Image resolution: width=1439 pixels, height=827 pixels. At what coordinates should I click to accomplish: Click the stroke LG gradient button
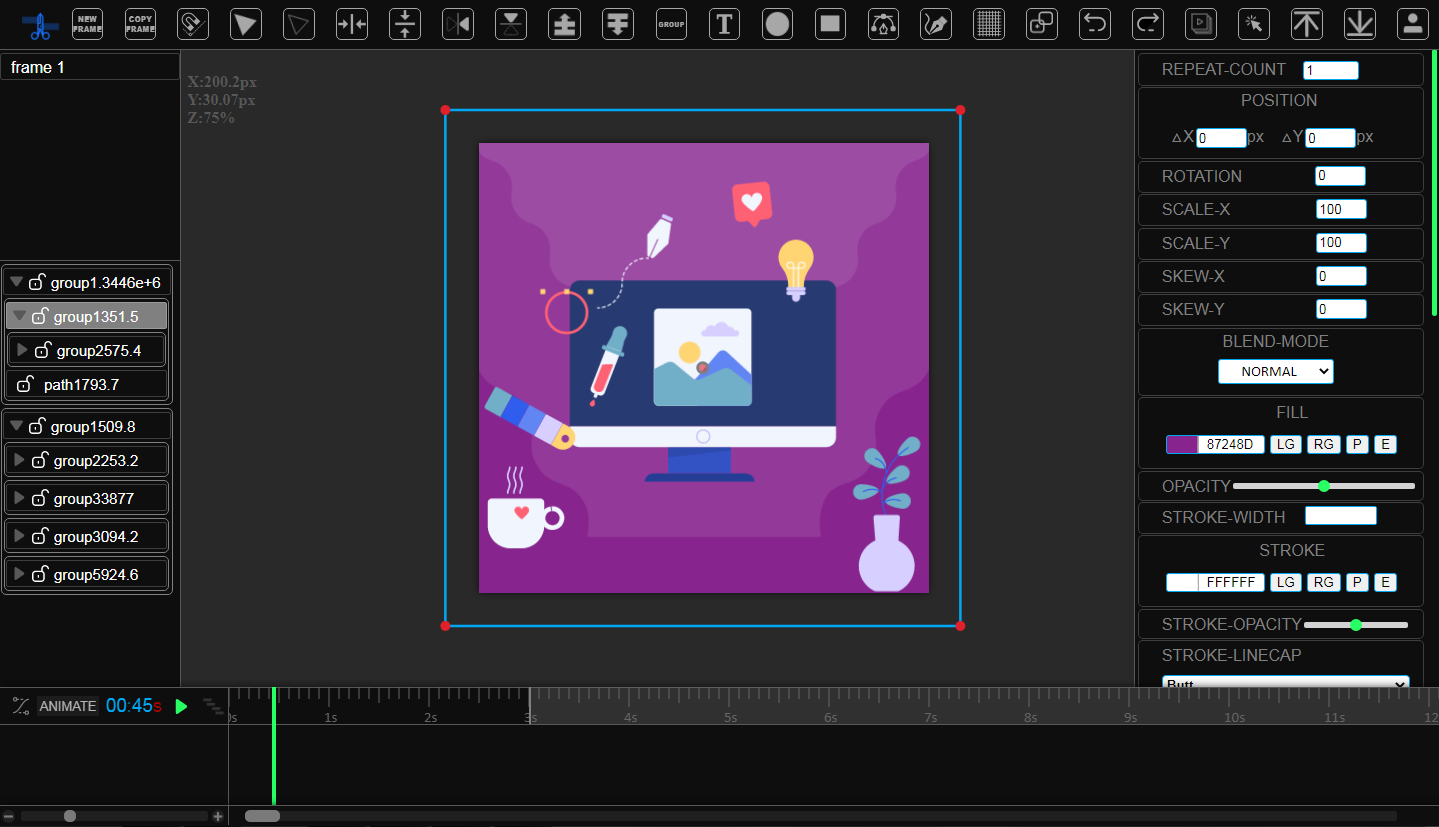coord(1285,582)
